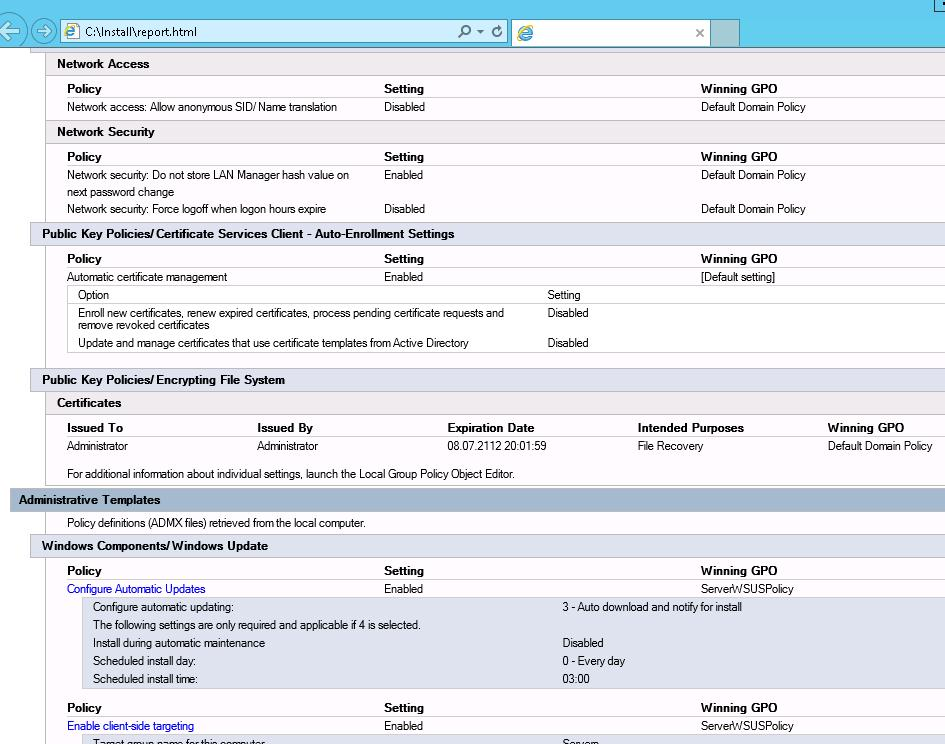
Task: Collapse the Network Access section header
Action: point(103,64)
